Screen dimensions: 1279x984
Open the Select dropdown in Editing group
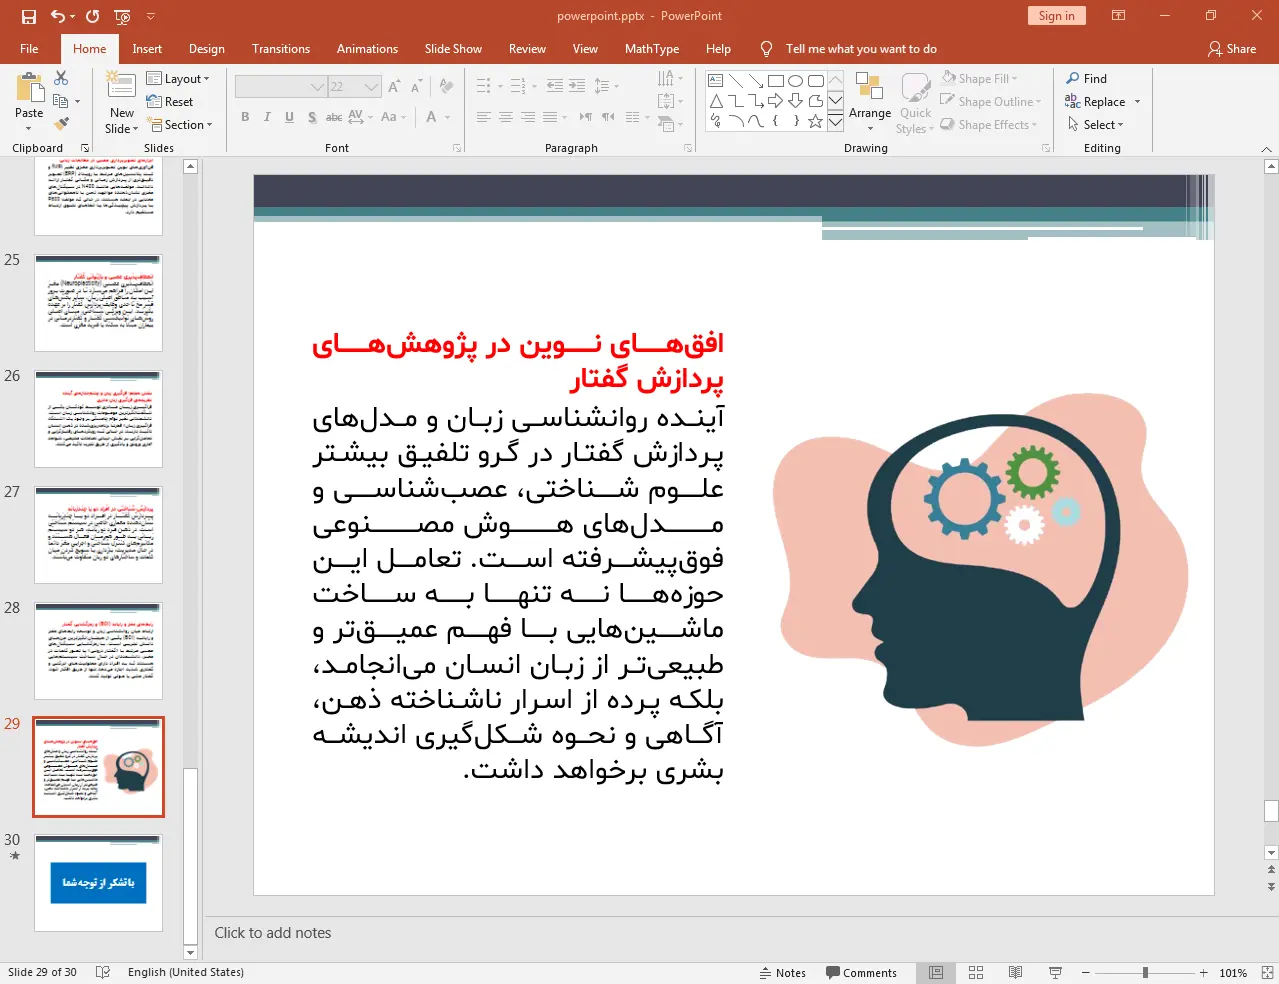pos(1095,125)
